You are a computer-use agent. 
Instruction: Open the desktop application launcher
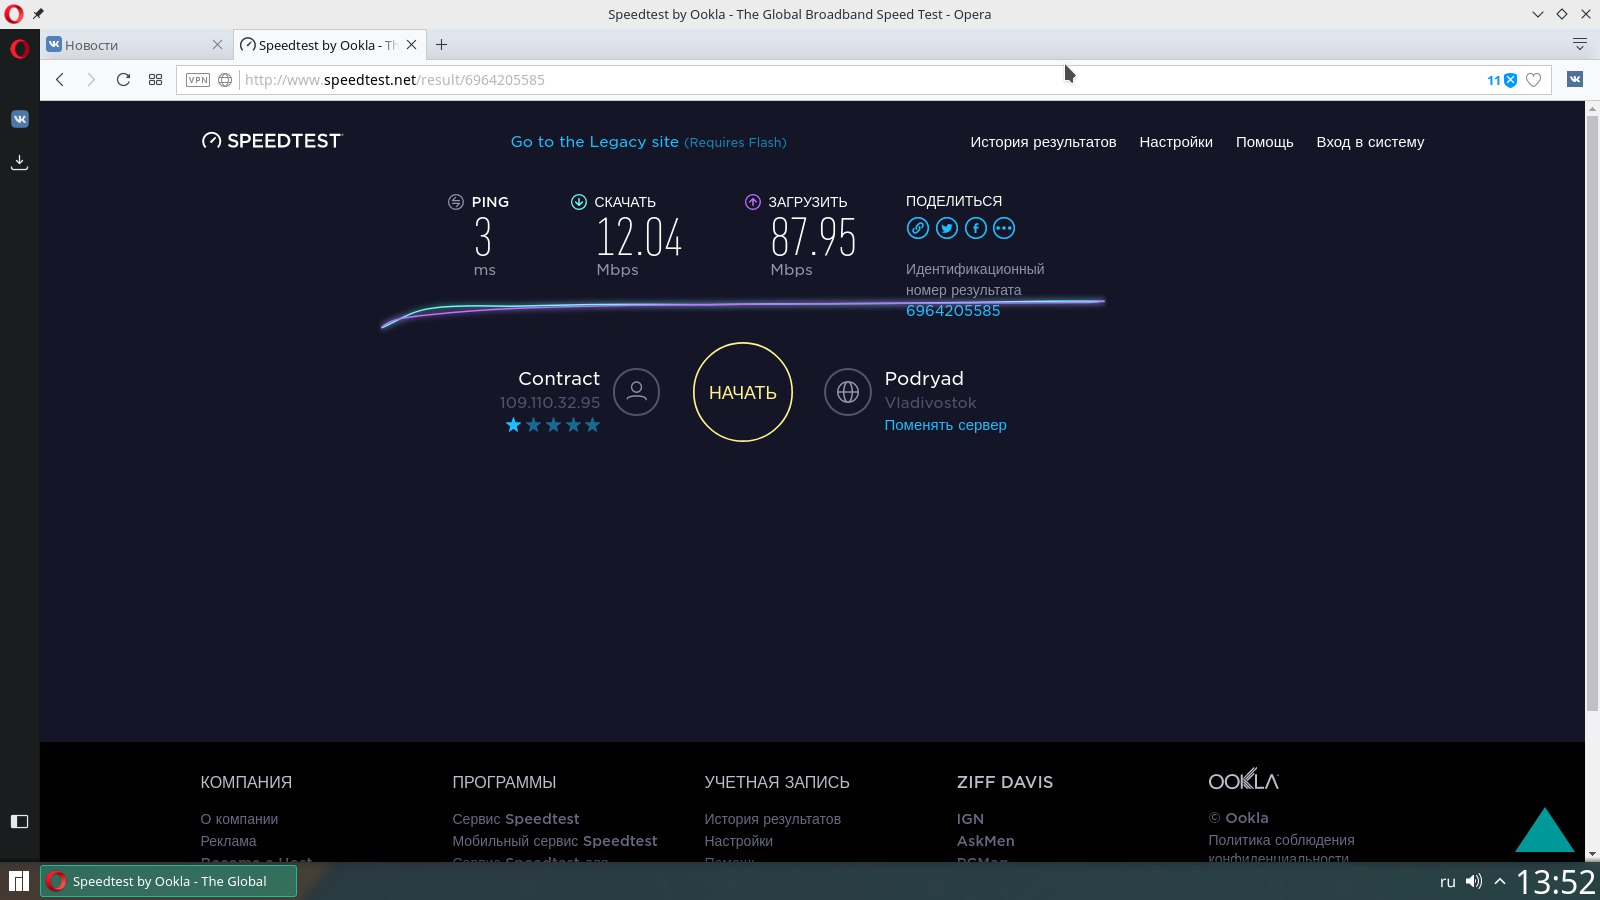[19, 881]
